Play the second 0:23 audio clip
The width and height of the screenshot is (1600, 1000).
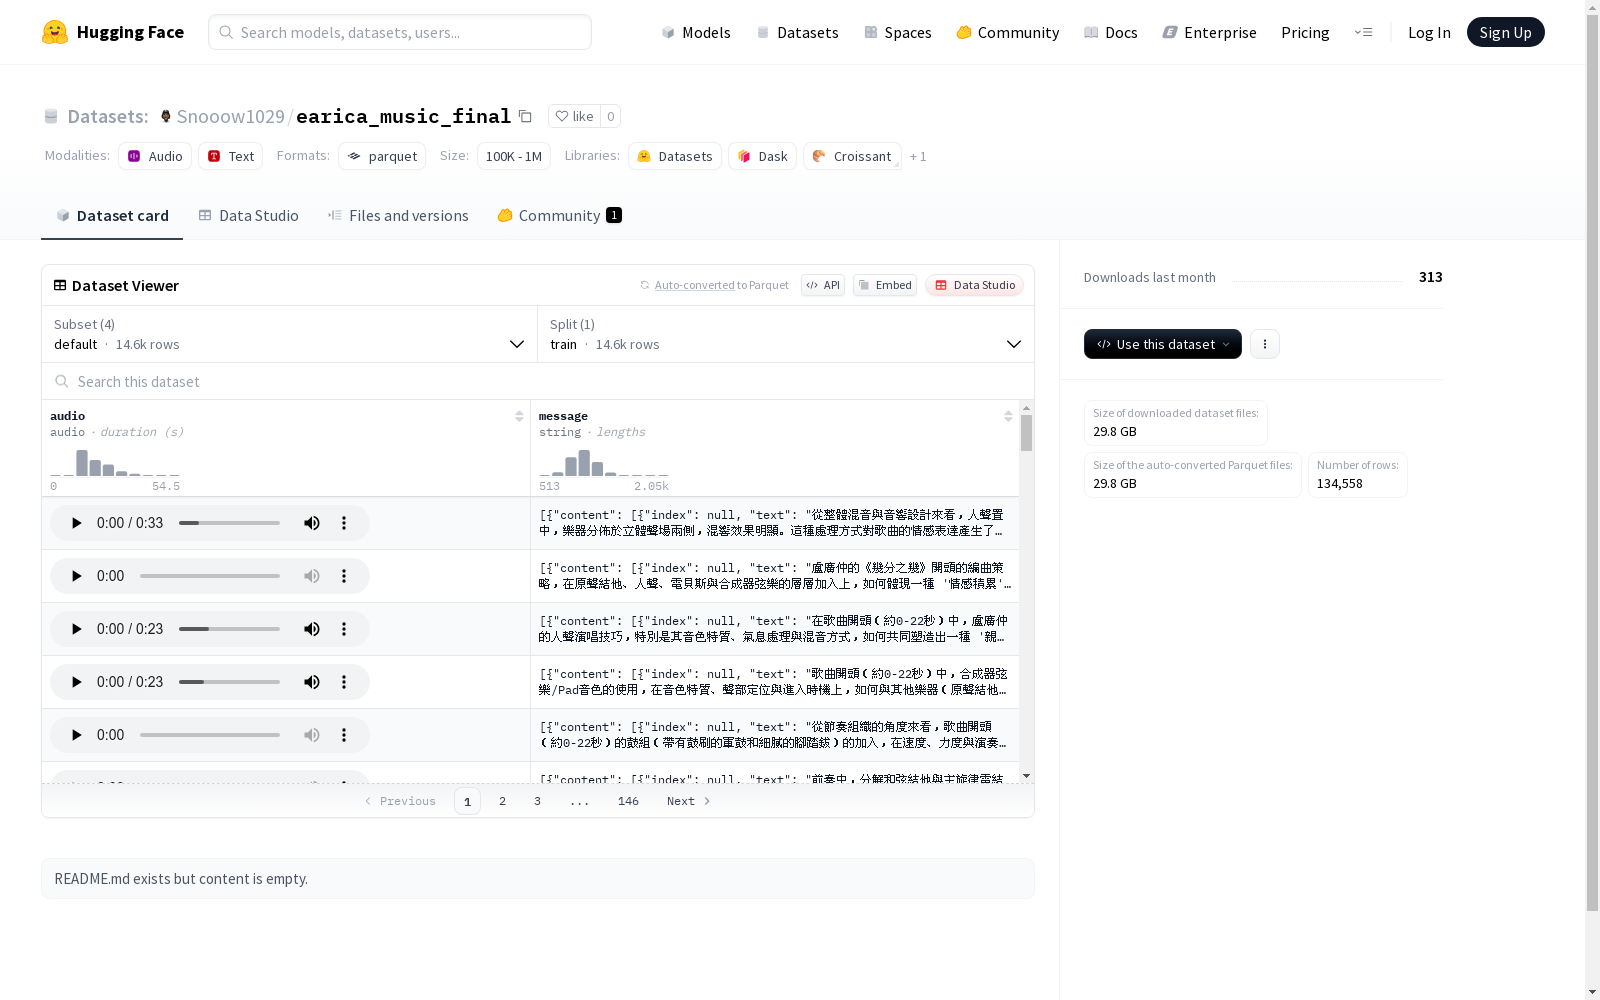(76, 682)
